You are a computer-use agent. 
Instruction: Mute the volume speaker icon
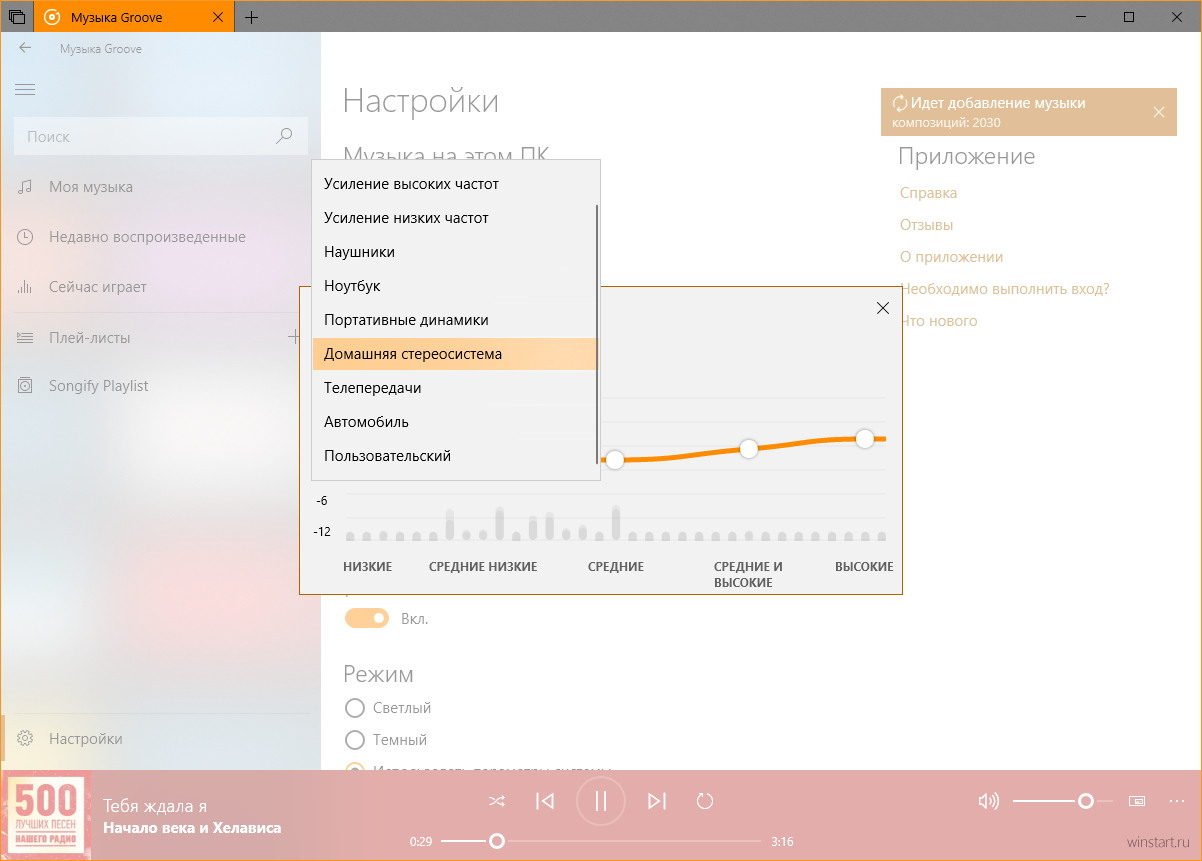(988, 801)
